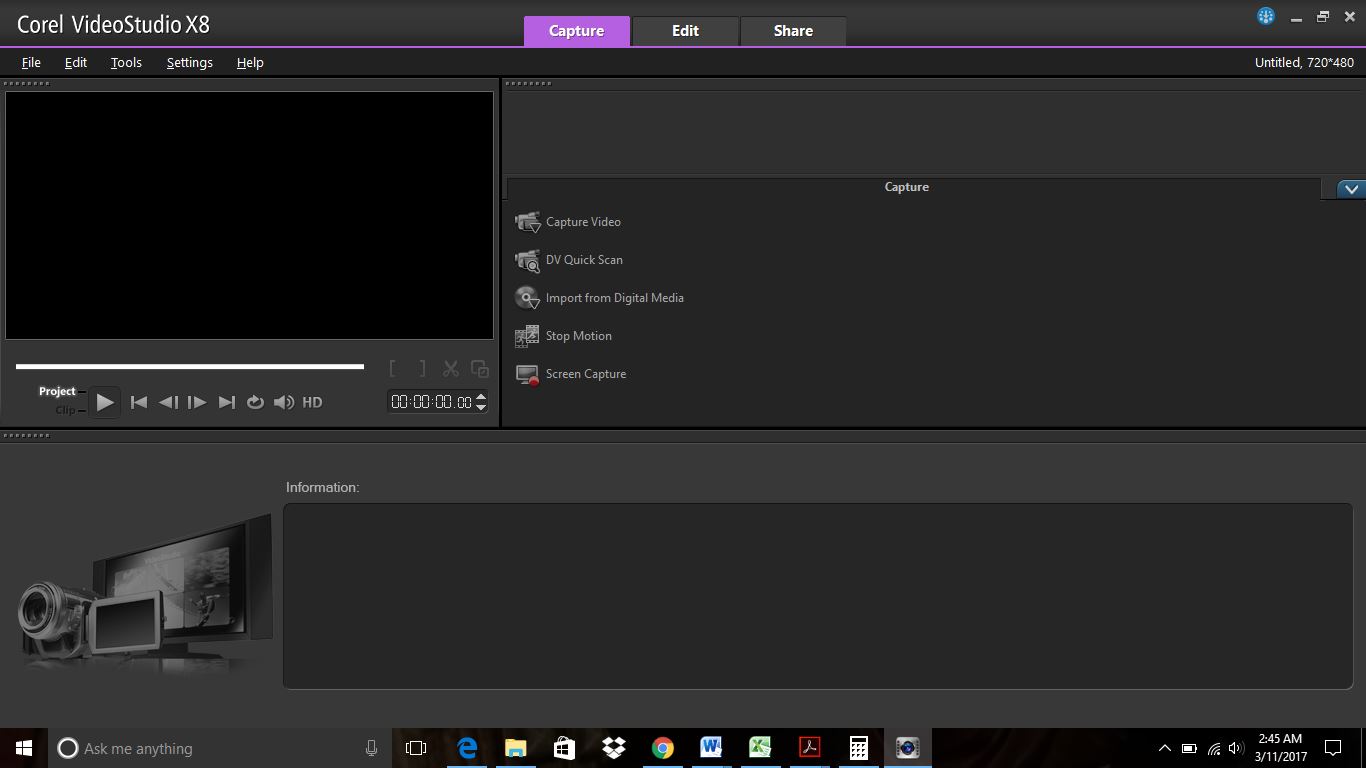Start a Screen Capture

point(586,373)
